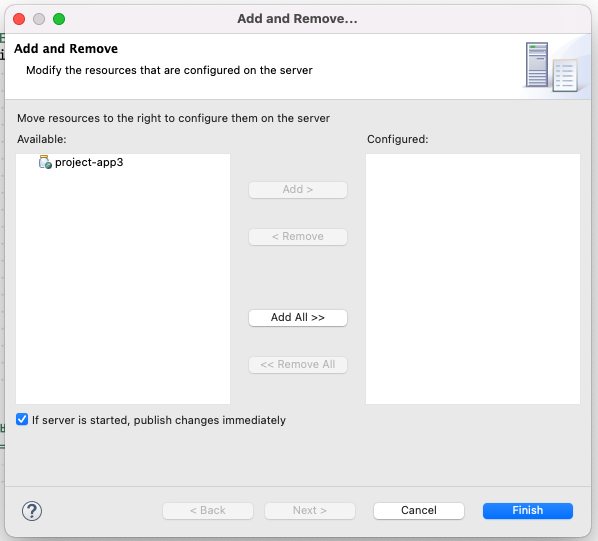Screen dimensions: 598x541
Task: Open help via the question mark icon
Action: point(32,510)
